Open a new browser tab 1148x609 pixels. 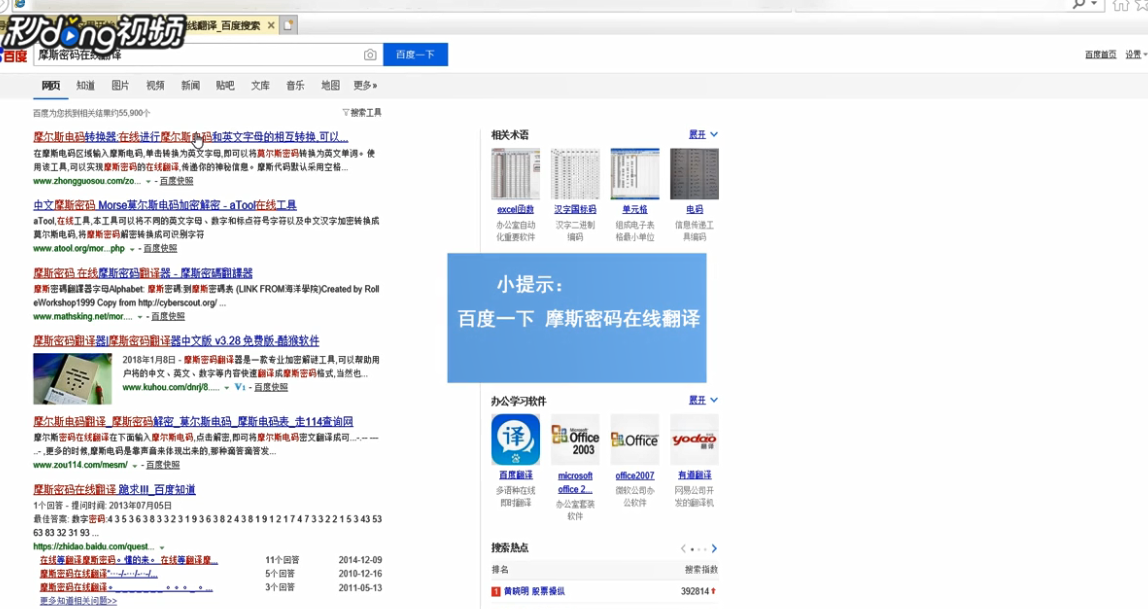(288, 26)
